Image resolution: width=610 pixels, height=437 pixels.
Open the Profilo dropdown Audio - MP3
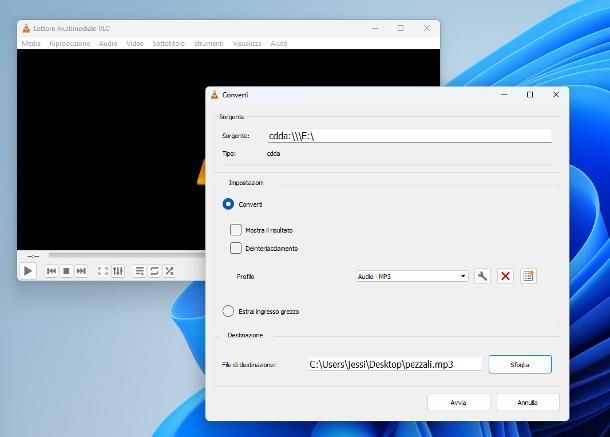point(412,276)
